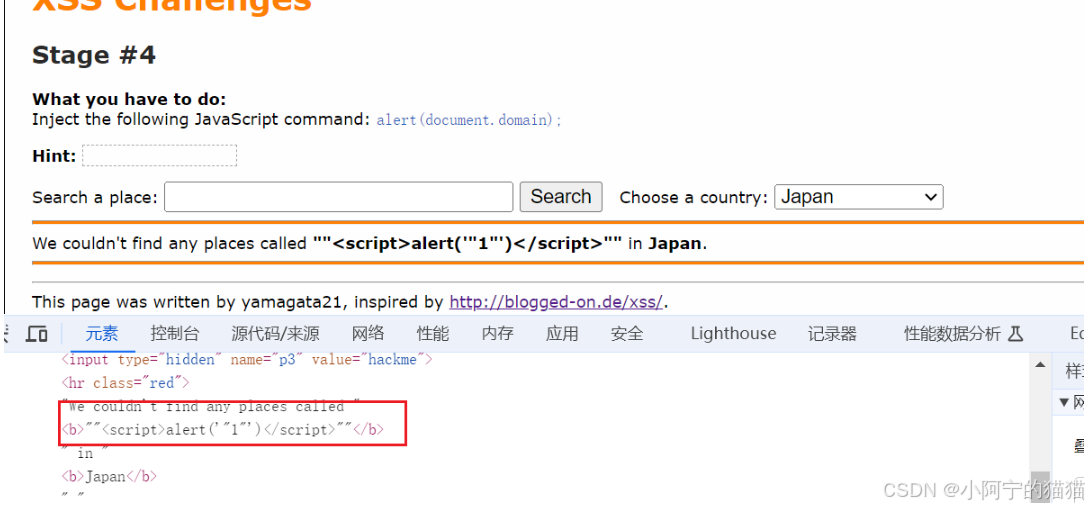Open the Lighthouse tab
Screen dimensions: 1089x507
733,334
